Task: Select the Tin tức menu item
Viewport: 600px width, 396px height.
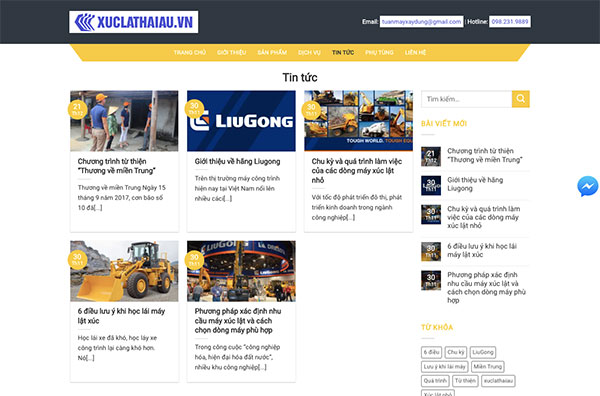Action: click(x=343, y=52)
